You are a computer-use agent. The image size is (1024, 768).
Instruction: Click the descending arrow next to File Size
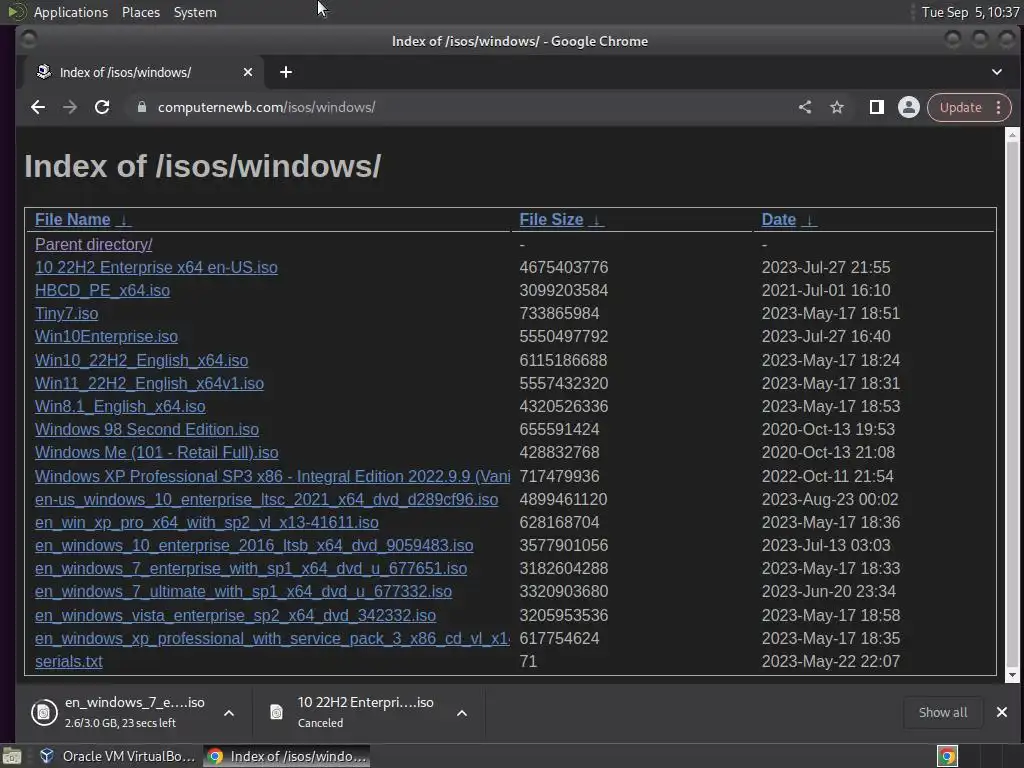(x=596, y=220)
